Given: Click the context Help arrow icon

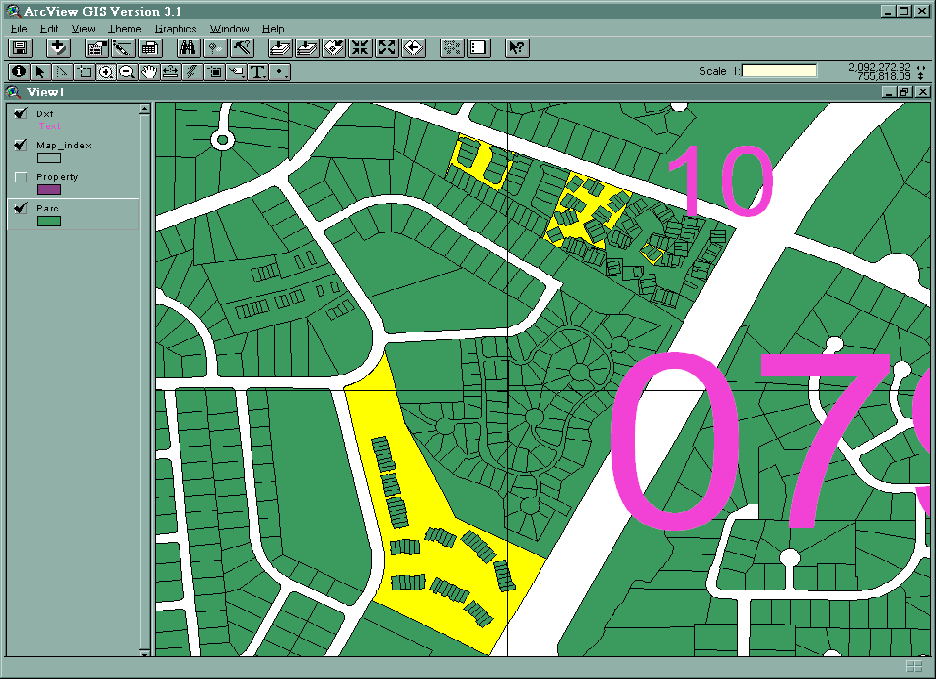Looking at the screenshot, I should [x=516, y=48].
